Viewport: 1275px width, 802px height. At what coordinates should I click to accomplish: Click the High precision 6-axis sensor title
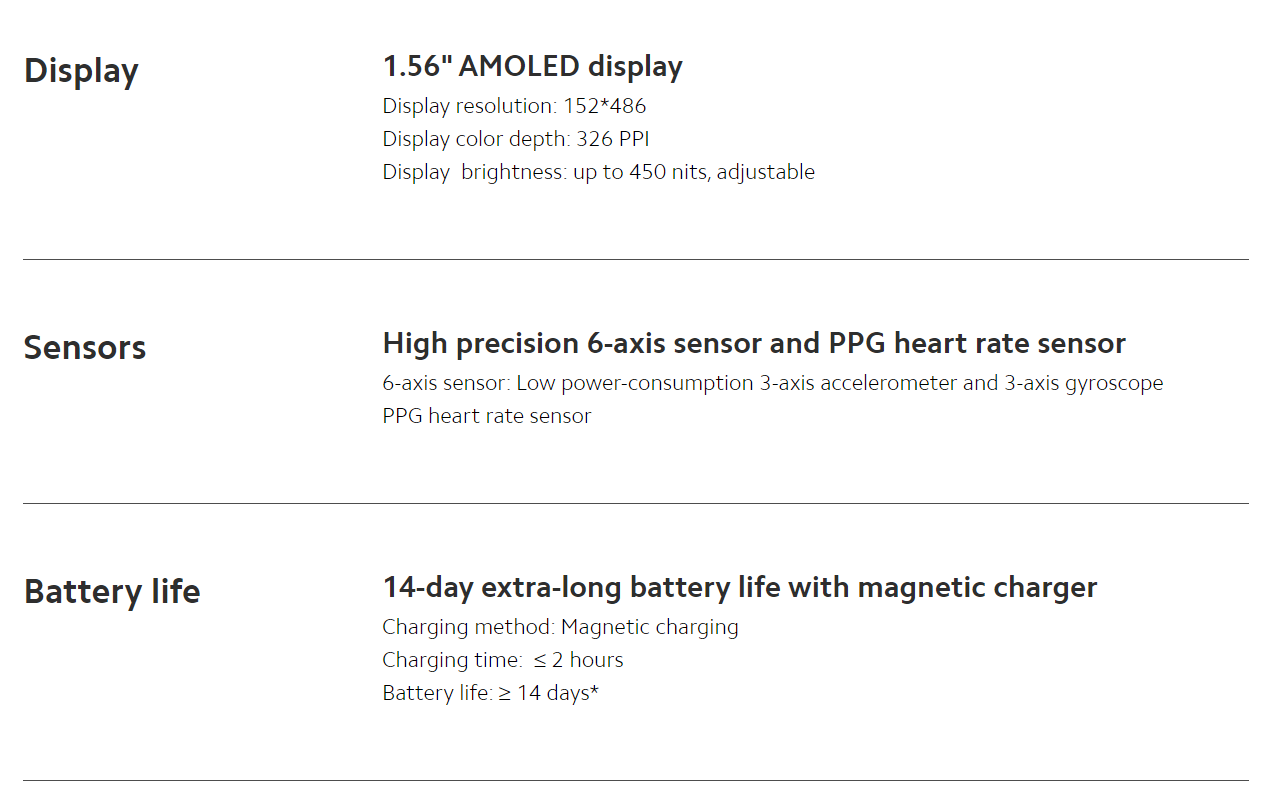pos(754,344)
